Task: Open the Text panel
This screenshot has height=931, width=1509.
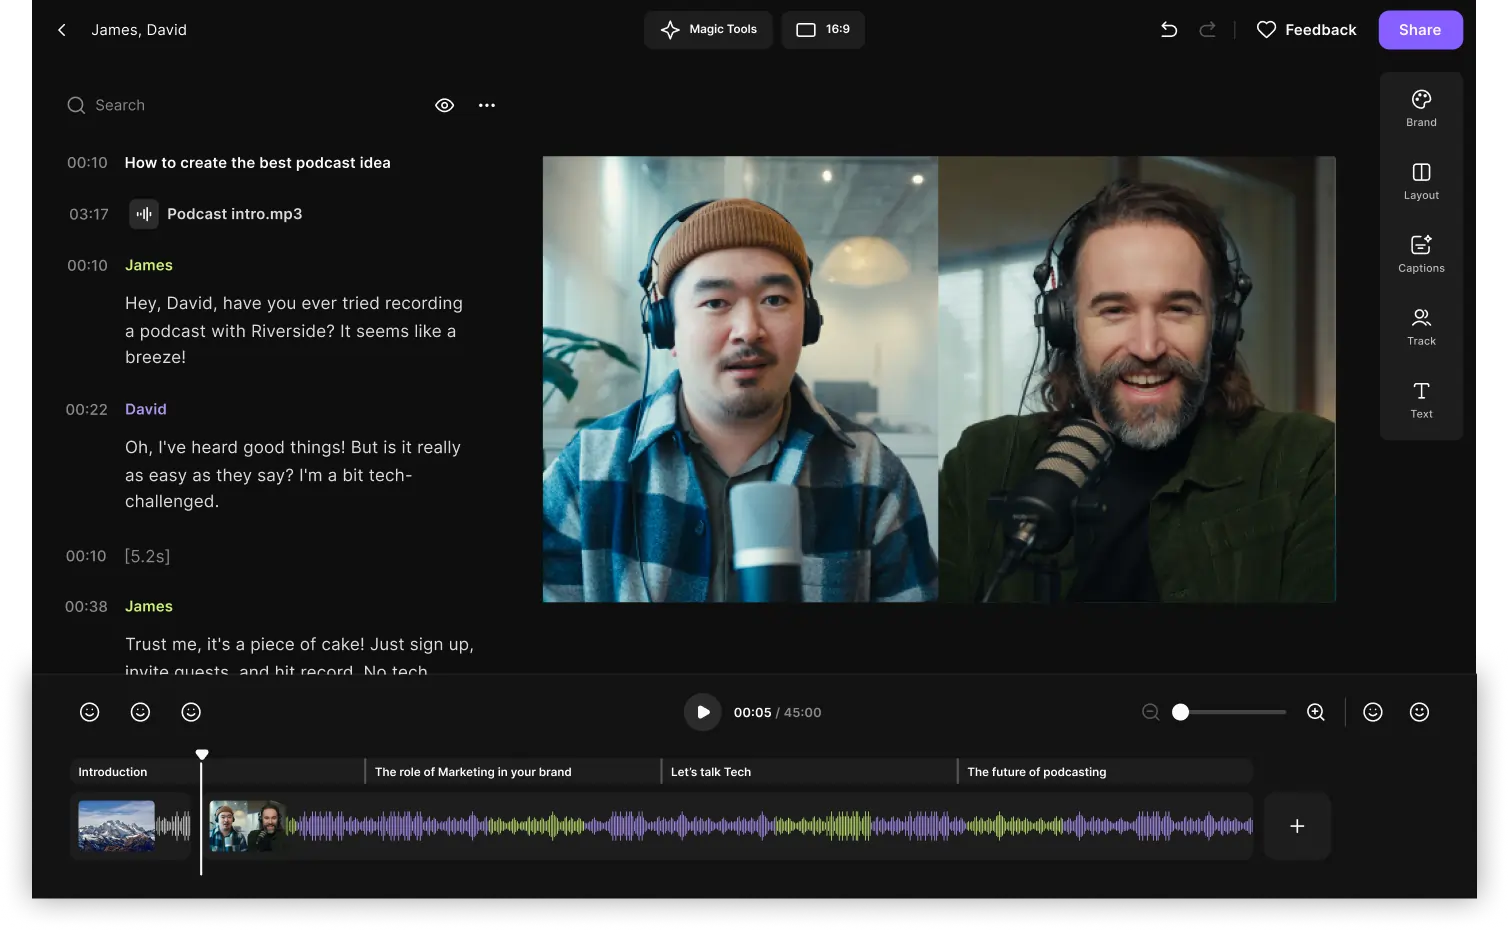Action: pyautogui.click(x=1420, y=399)
